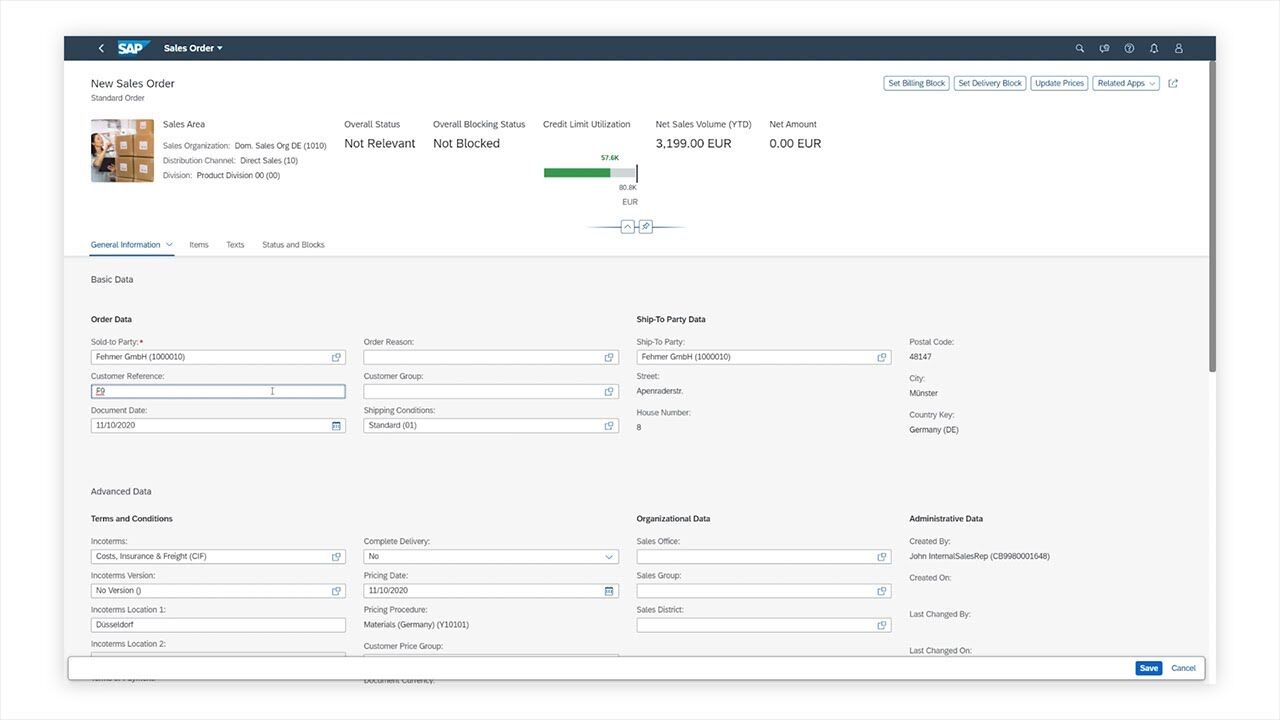The width and height of the screenshot is (1280, 720).
Task: Open the Status and Blocks tab
Action: pyautogui.click(x=292, y=244)
